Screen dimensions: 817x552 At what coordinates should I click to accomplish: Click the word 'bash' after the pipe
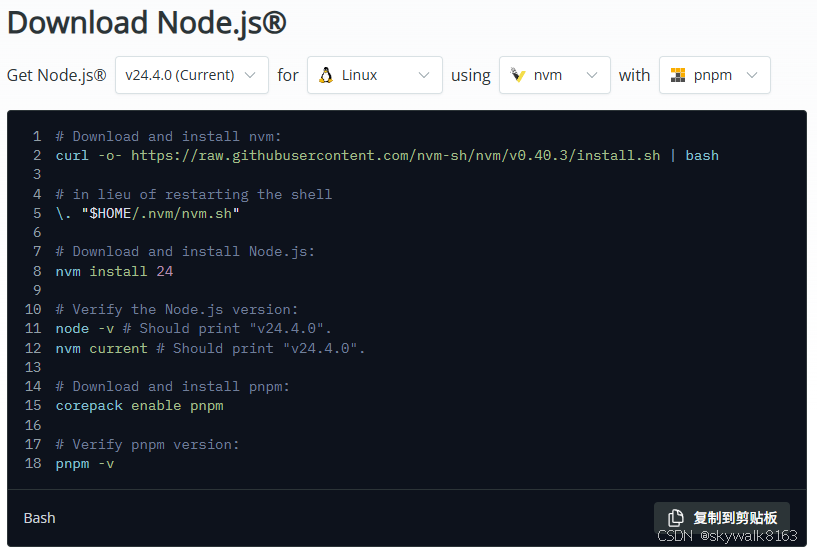coord(702,155)
